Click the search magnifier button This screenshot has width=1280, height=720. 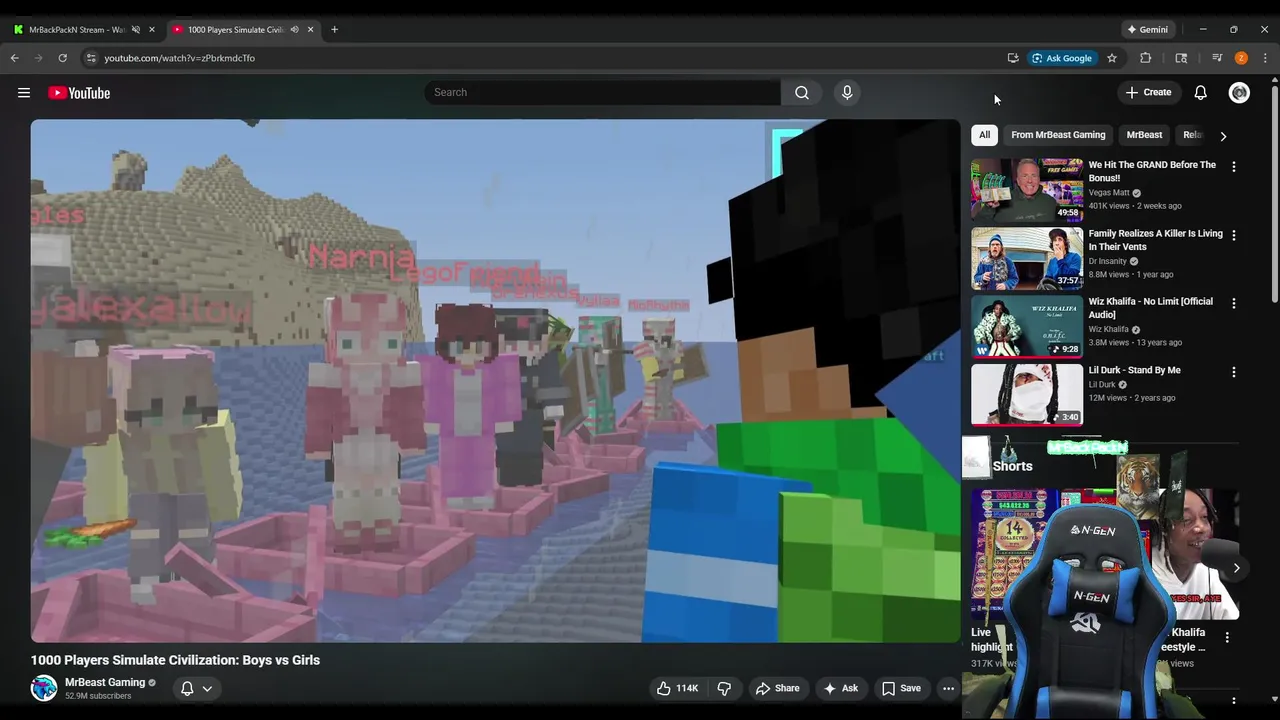[802, 92]
